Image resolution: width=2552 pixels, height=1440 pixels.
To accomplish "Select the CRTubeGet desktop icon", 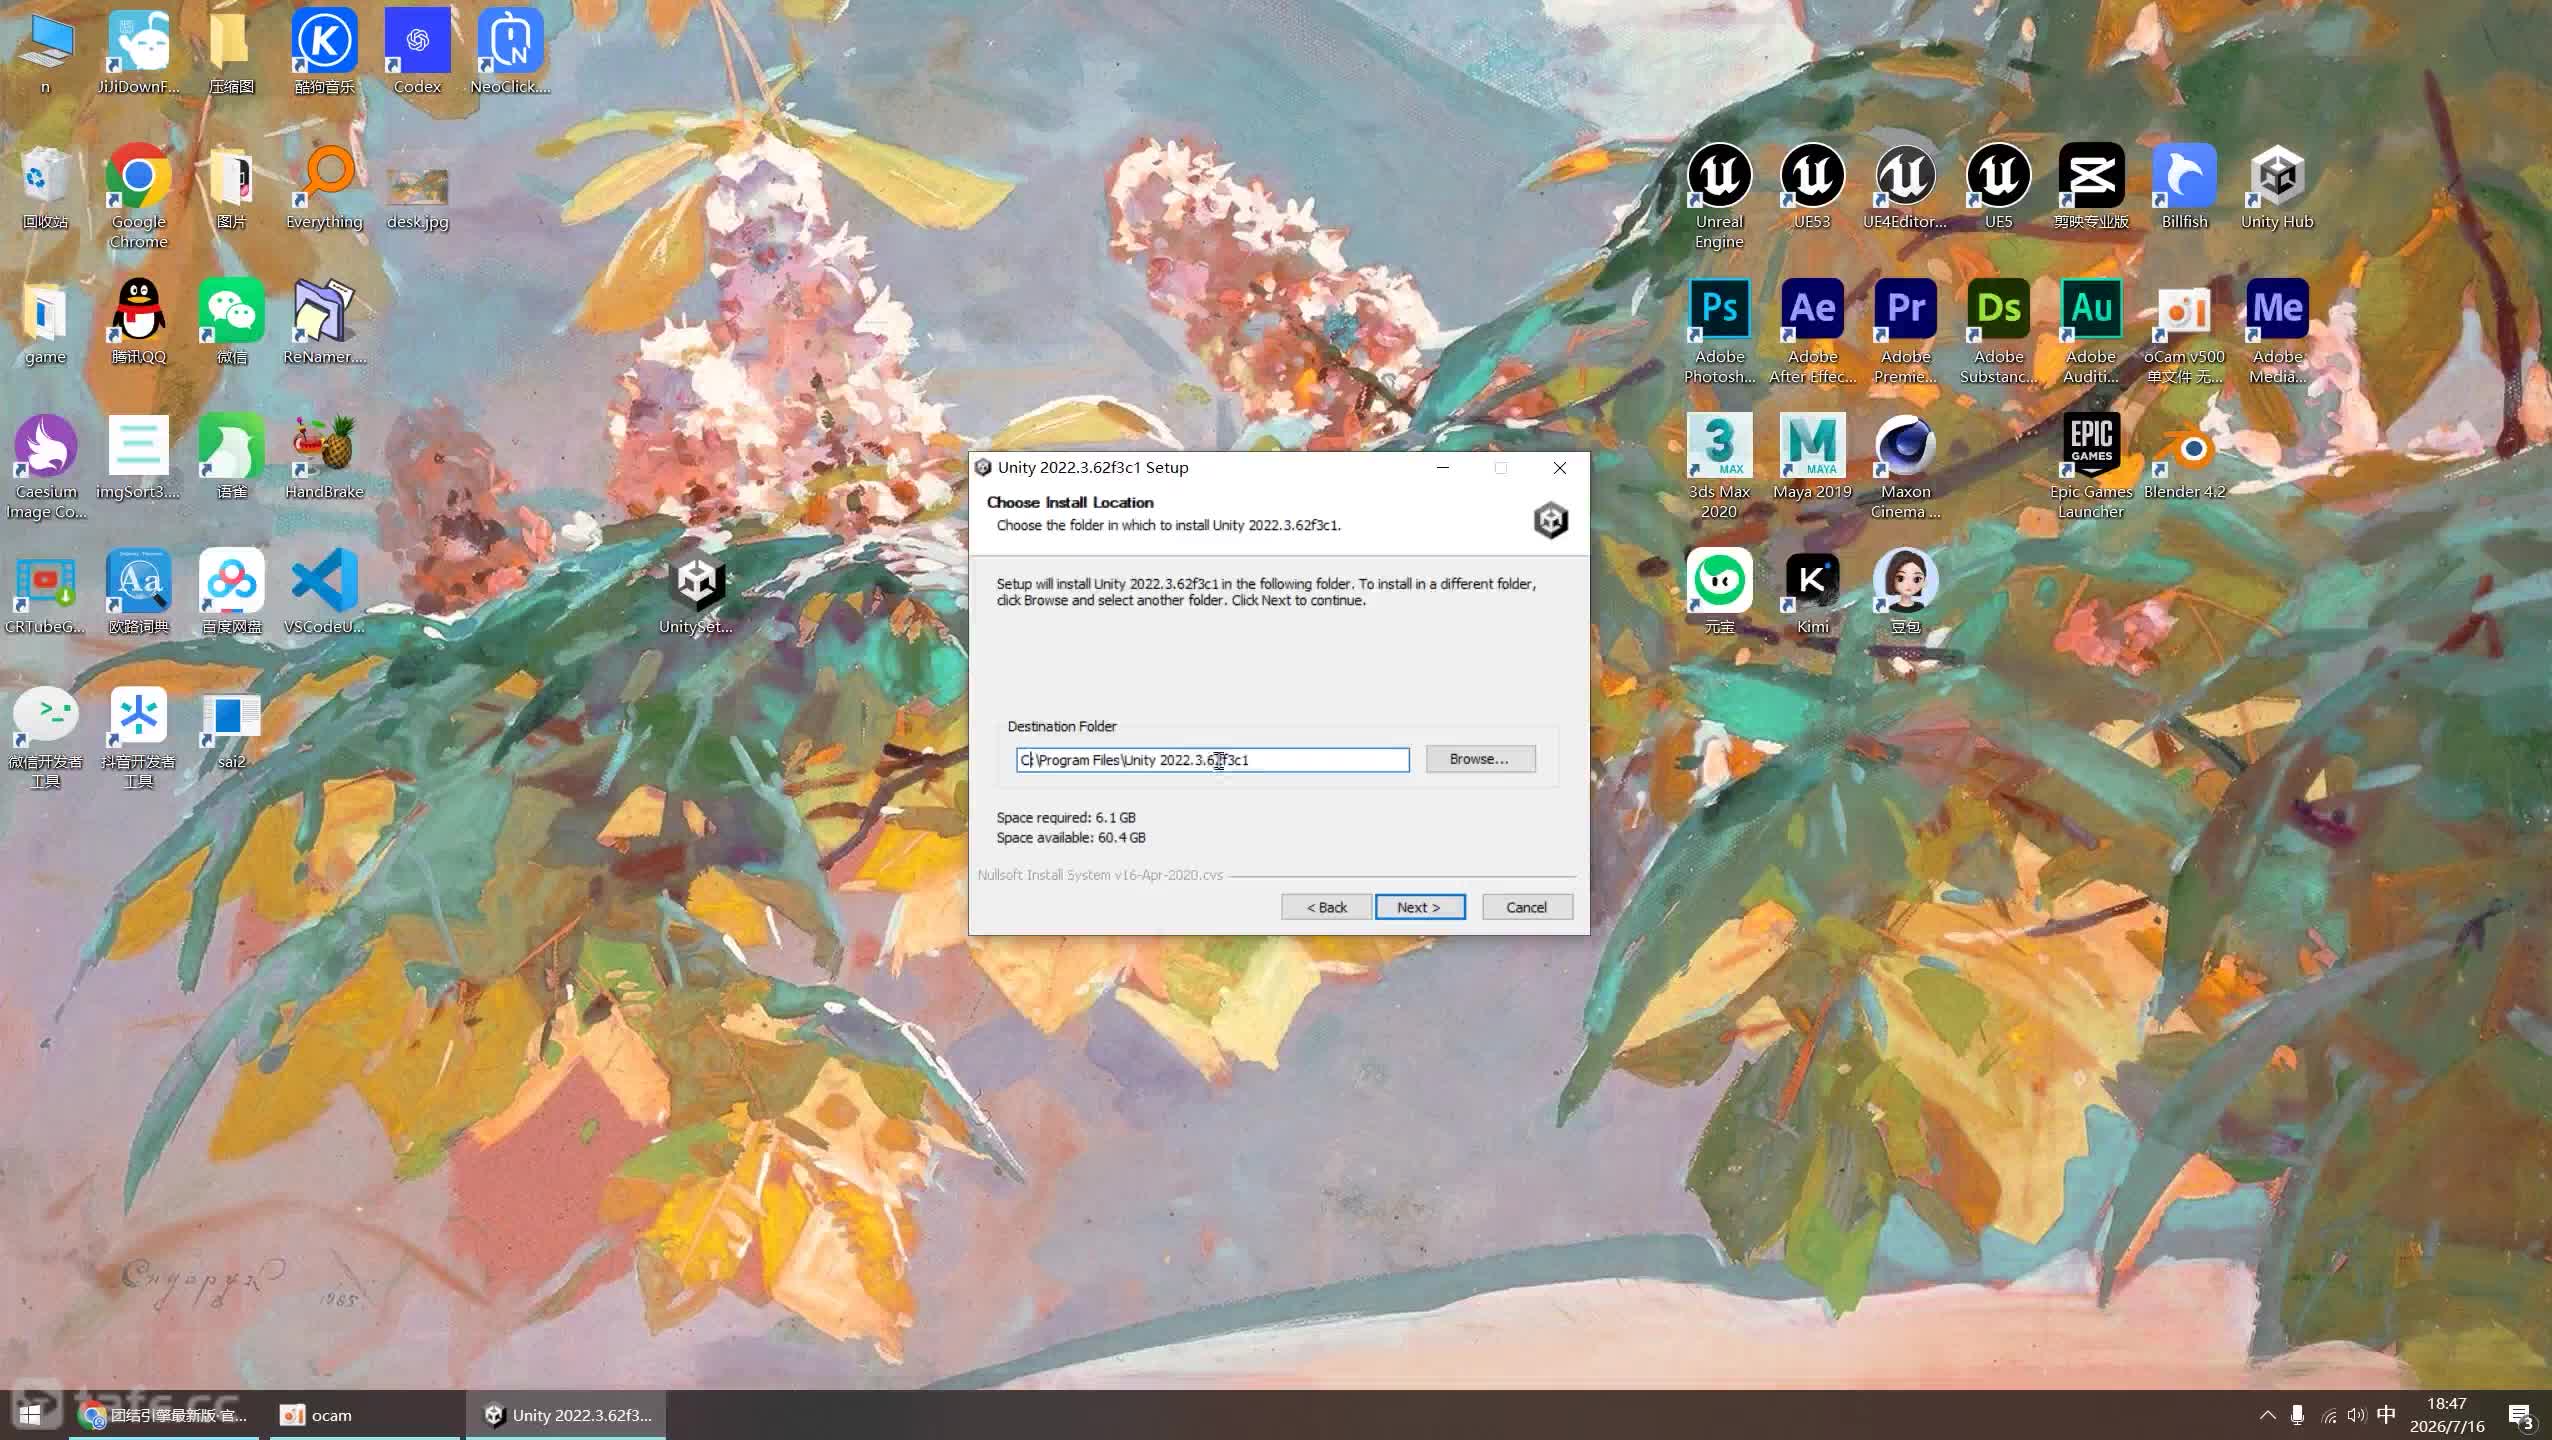I will point(45,594).
